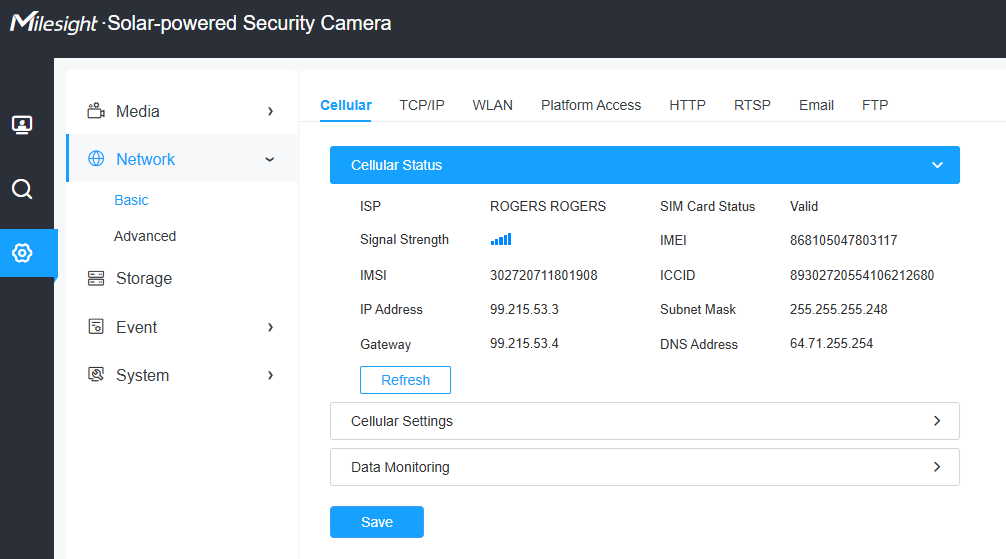This screenshot has height=559, width=1006.
Task: Open the live view monitor icon
Action: pyautogui.click(x=22, y=125)
